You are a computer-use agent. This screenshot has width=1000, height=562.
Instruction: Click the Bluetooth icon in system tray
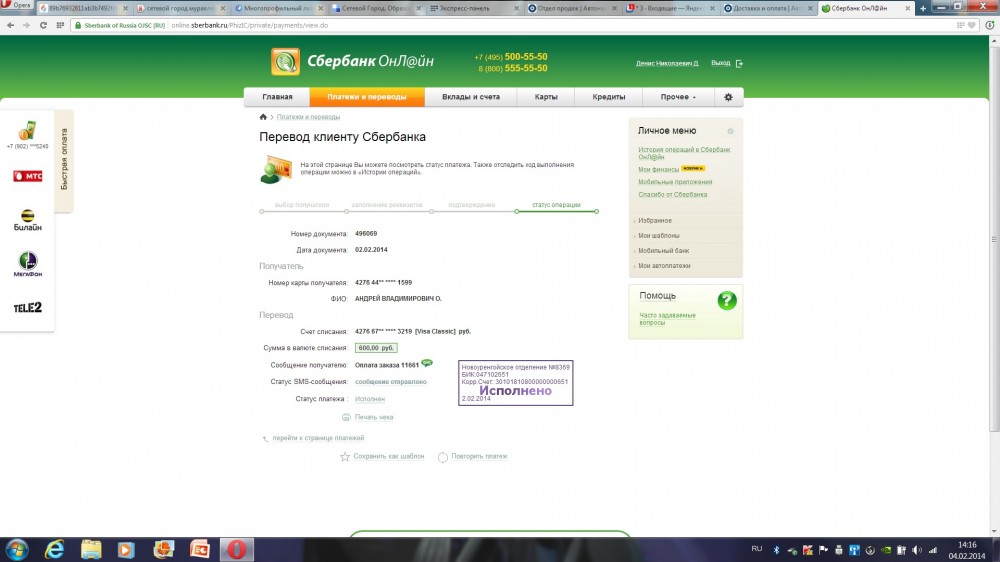pos(776,550)
